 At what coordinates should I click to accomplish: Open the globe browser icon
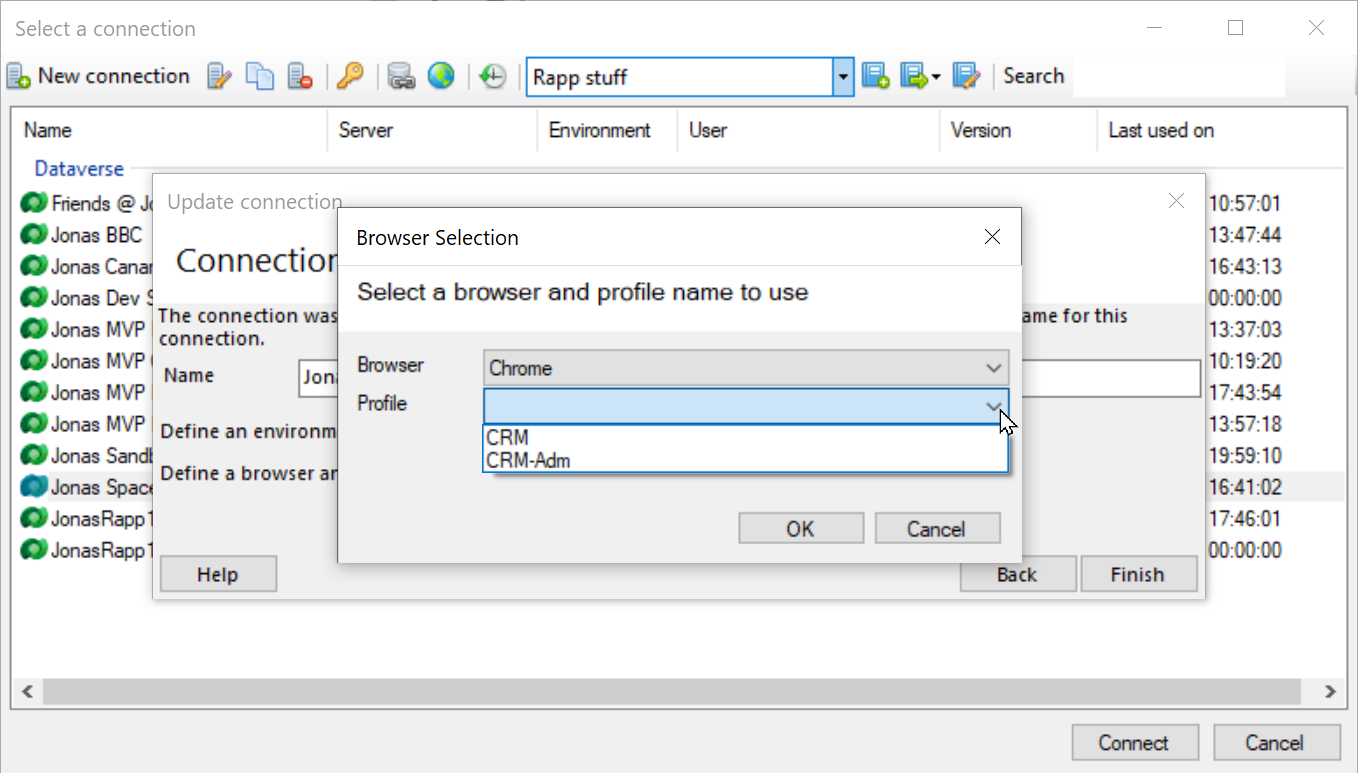442,76
